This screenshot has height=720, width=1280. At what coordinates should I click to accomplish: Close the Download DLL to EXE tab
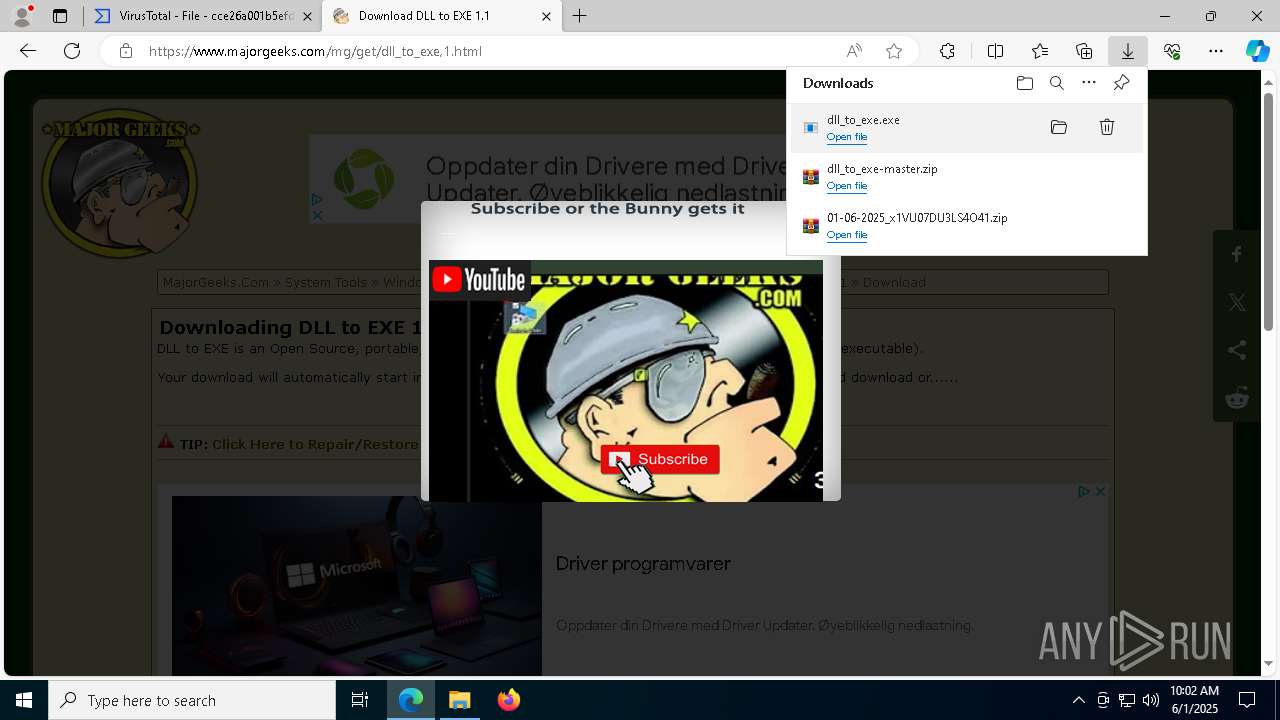click(546, 16)
